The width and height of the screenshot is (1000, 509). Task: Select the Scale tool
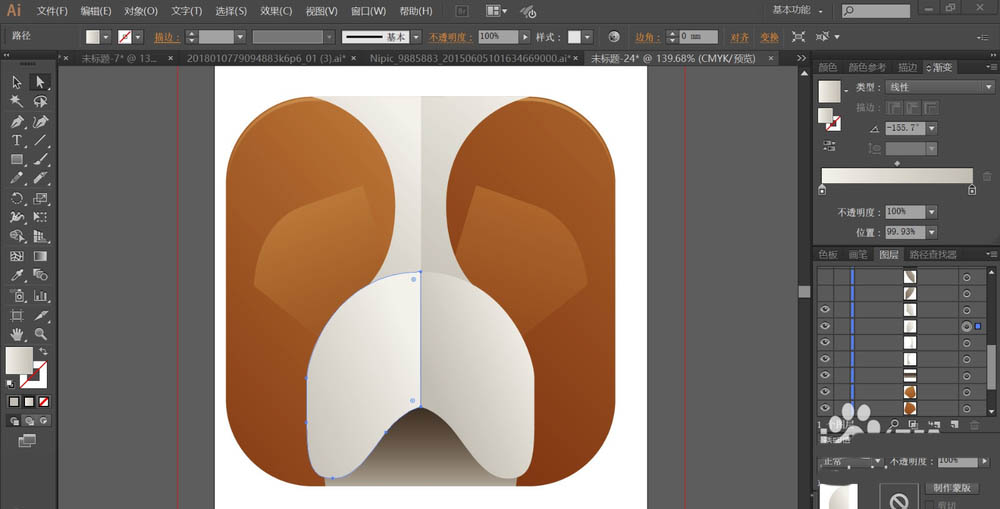(x=40, y=198)
